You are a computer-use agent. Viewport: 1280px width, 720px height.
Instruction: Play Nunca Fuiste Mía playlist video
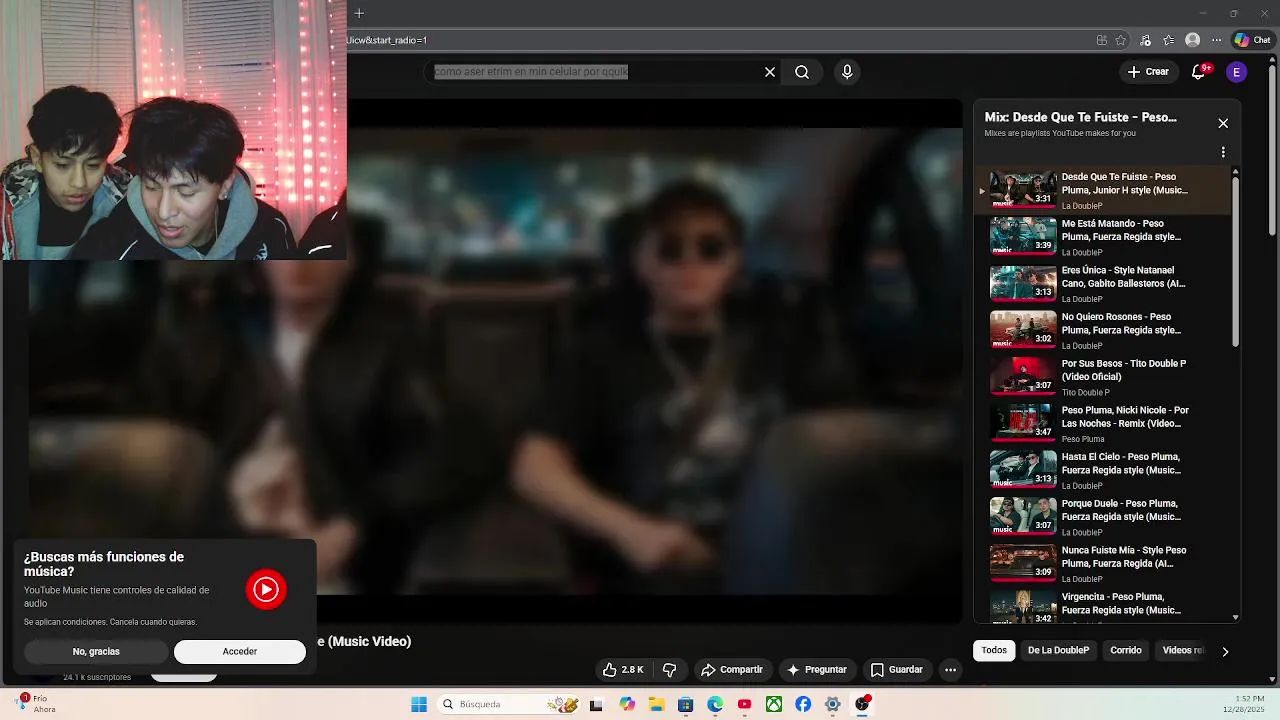point(1105,564)
